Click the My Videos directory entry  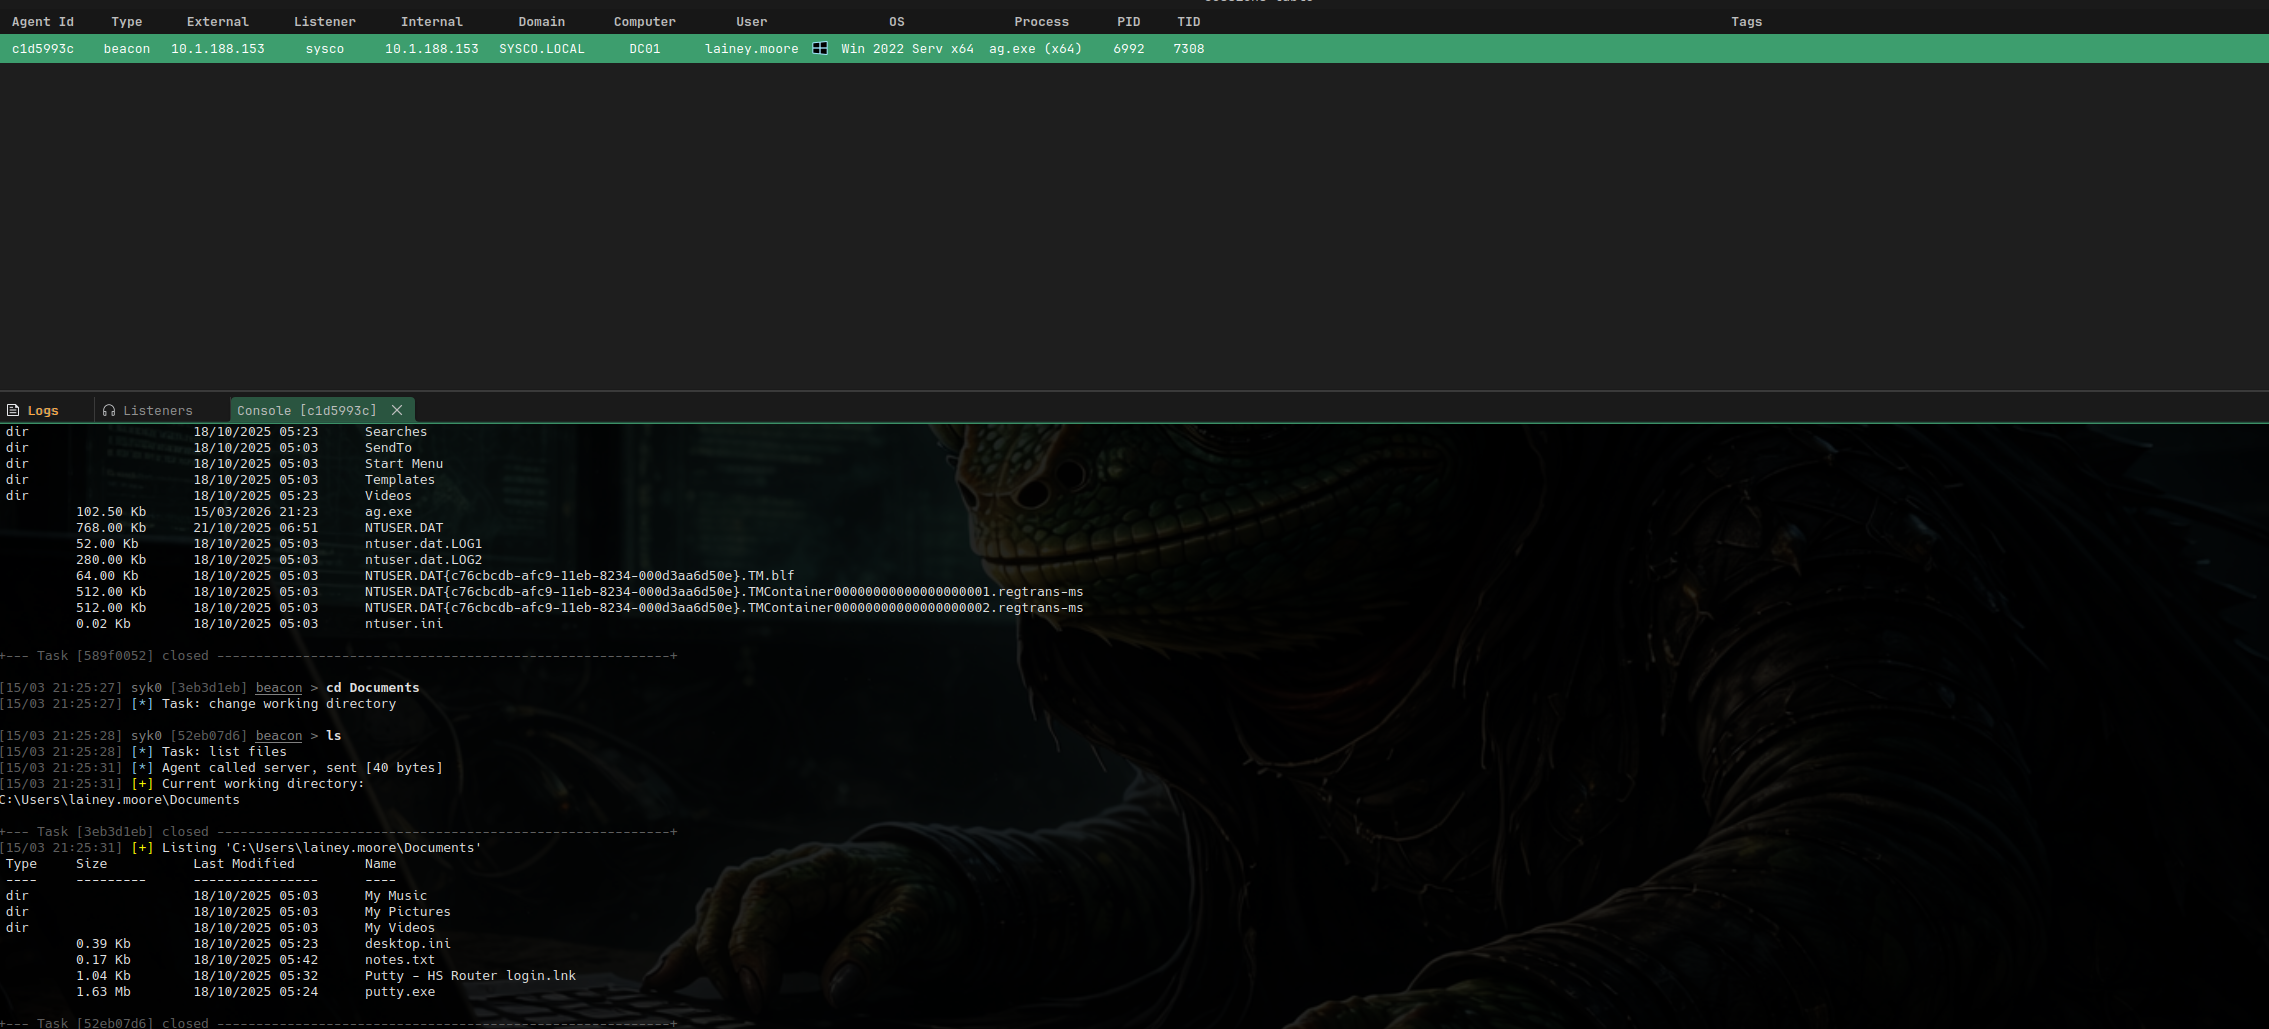point(400,928)
